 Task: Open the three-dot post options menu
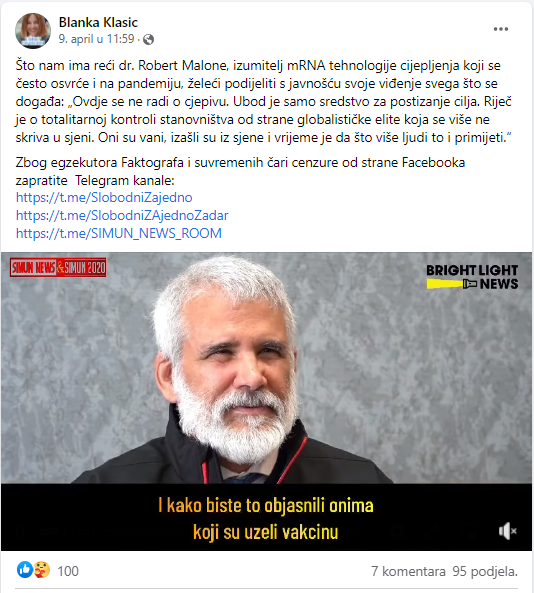[500, 29]
